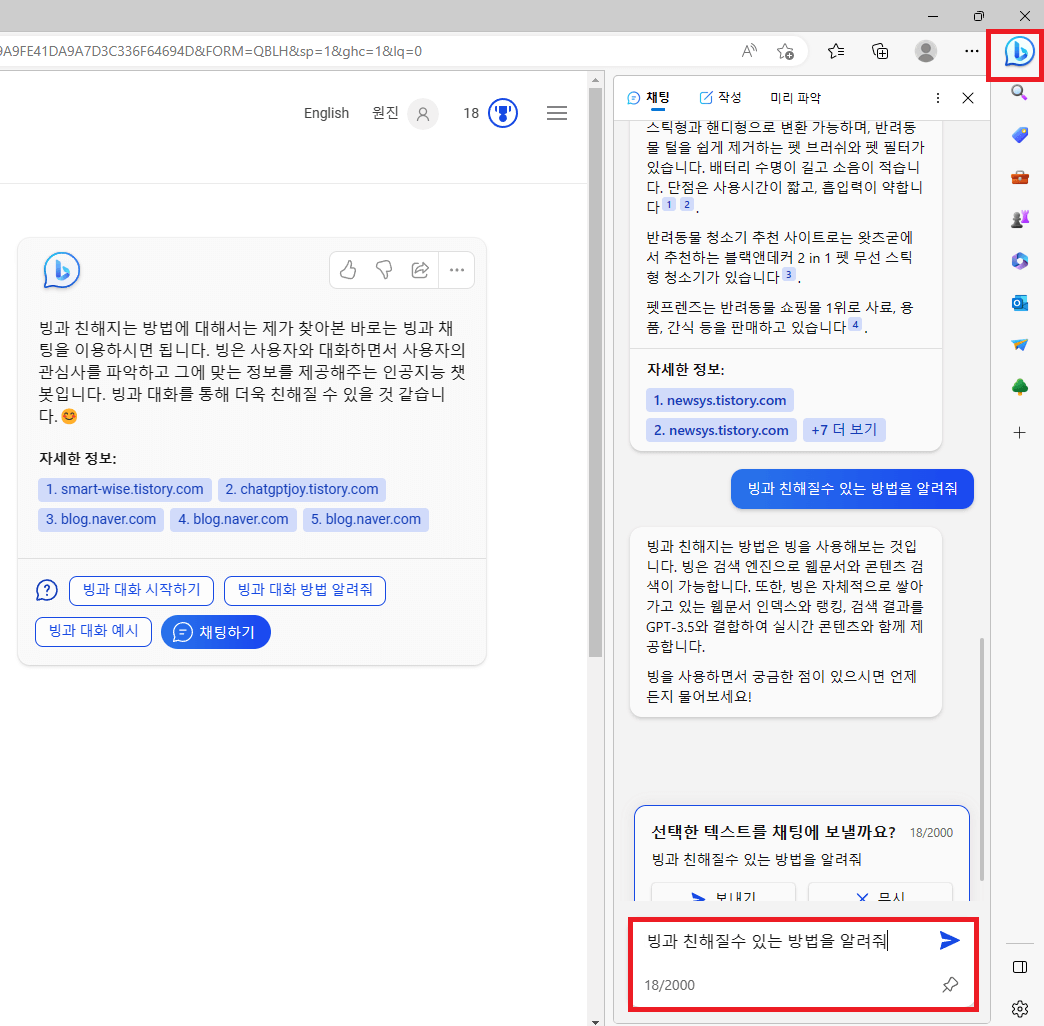Pin the chat input using the pin icon
1044x1026 pixels.
tap(949, 985)
